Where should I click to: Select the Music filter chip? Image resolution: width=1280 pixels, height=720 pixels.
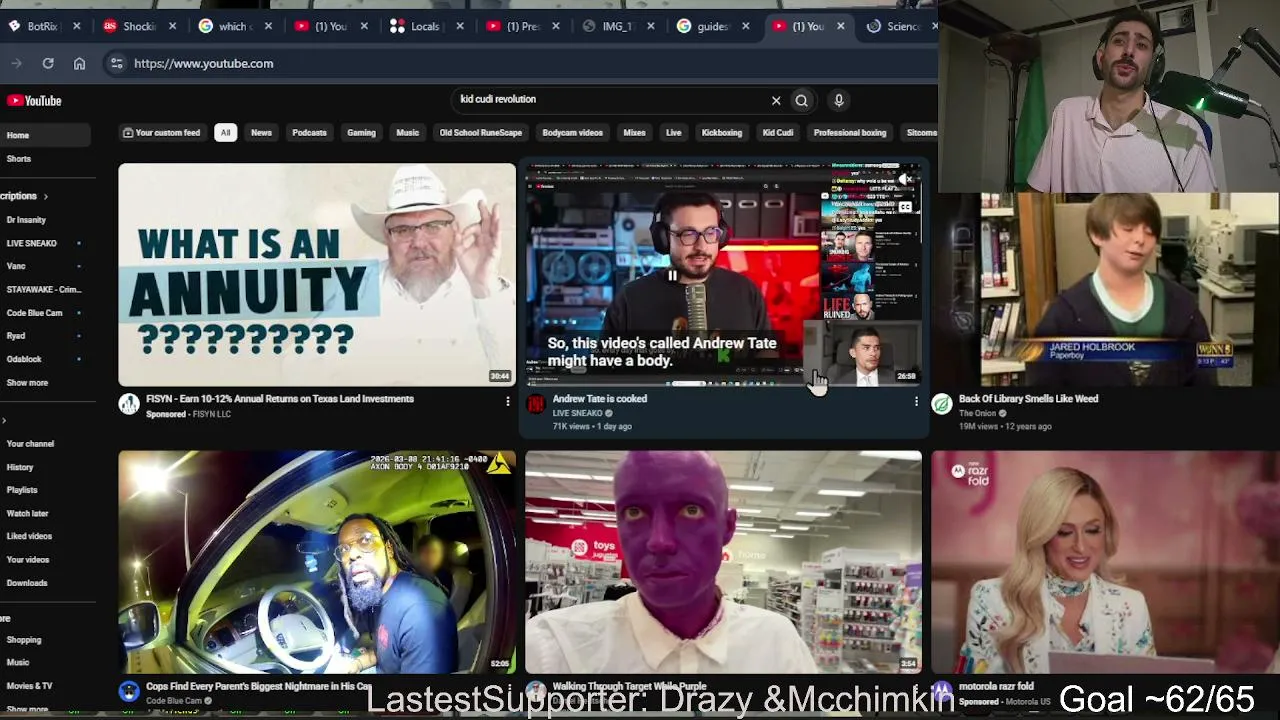pos(407,132)
